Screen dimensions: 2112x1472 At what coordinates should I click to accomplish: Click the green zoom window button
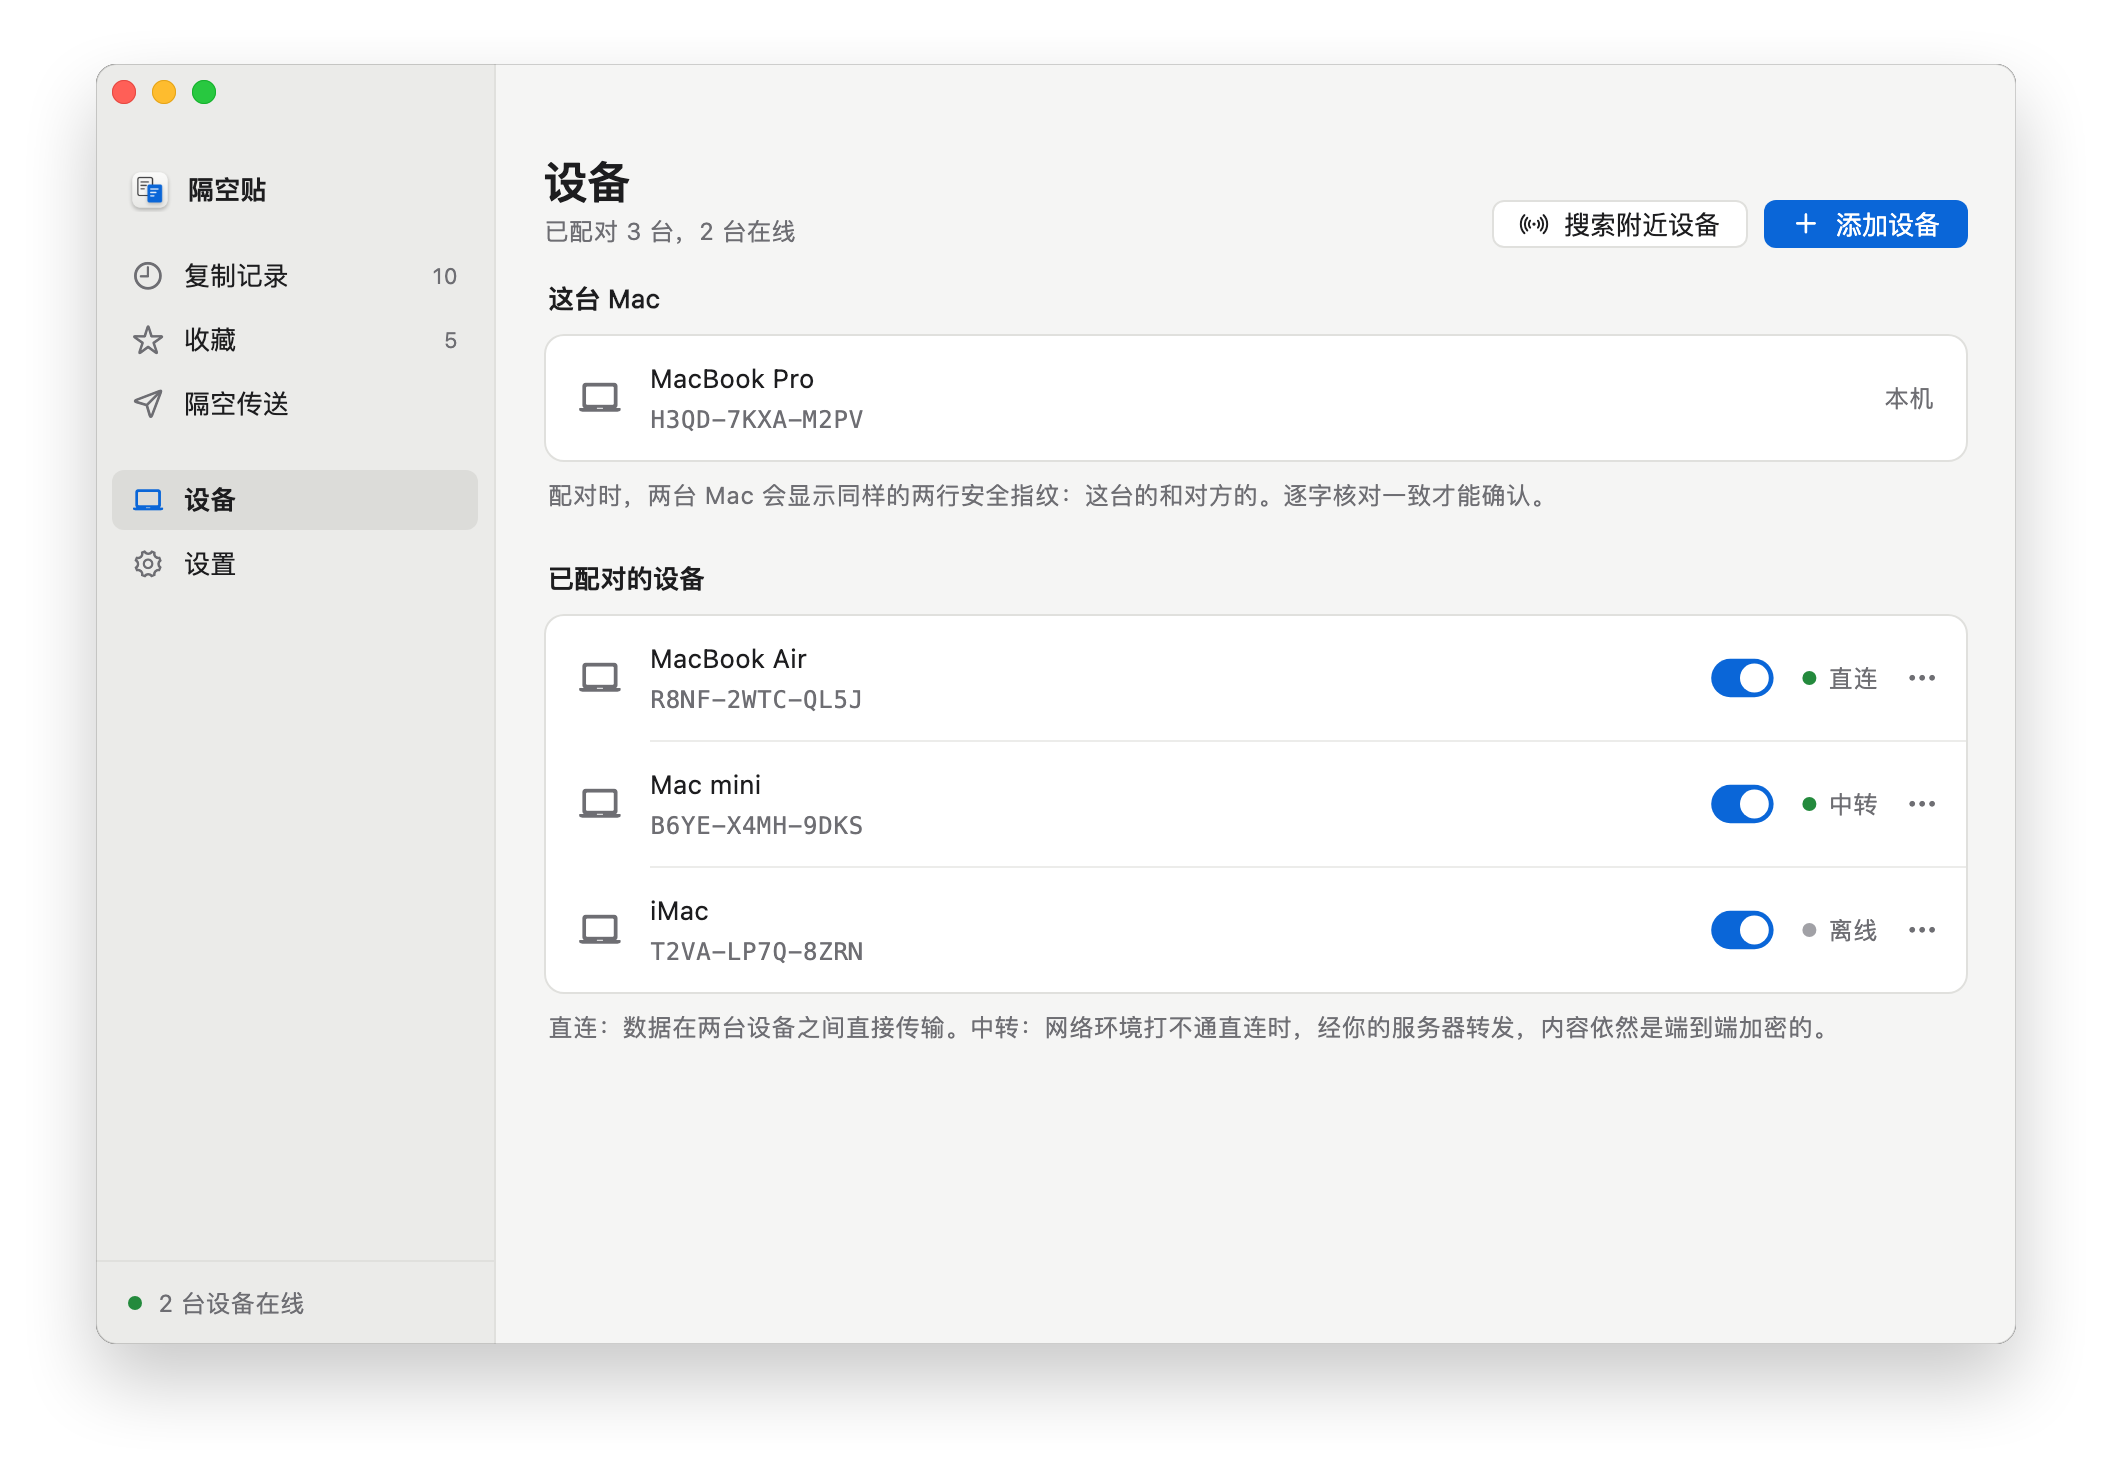(204, 92)
